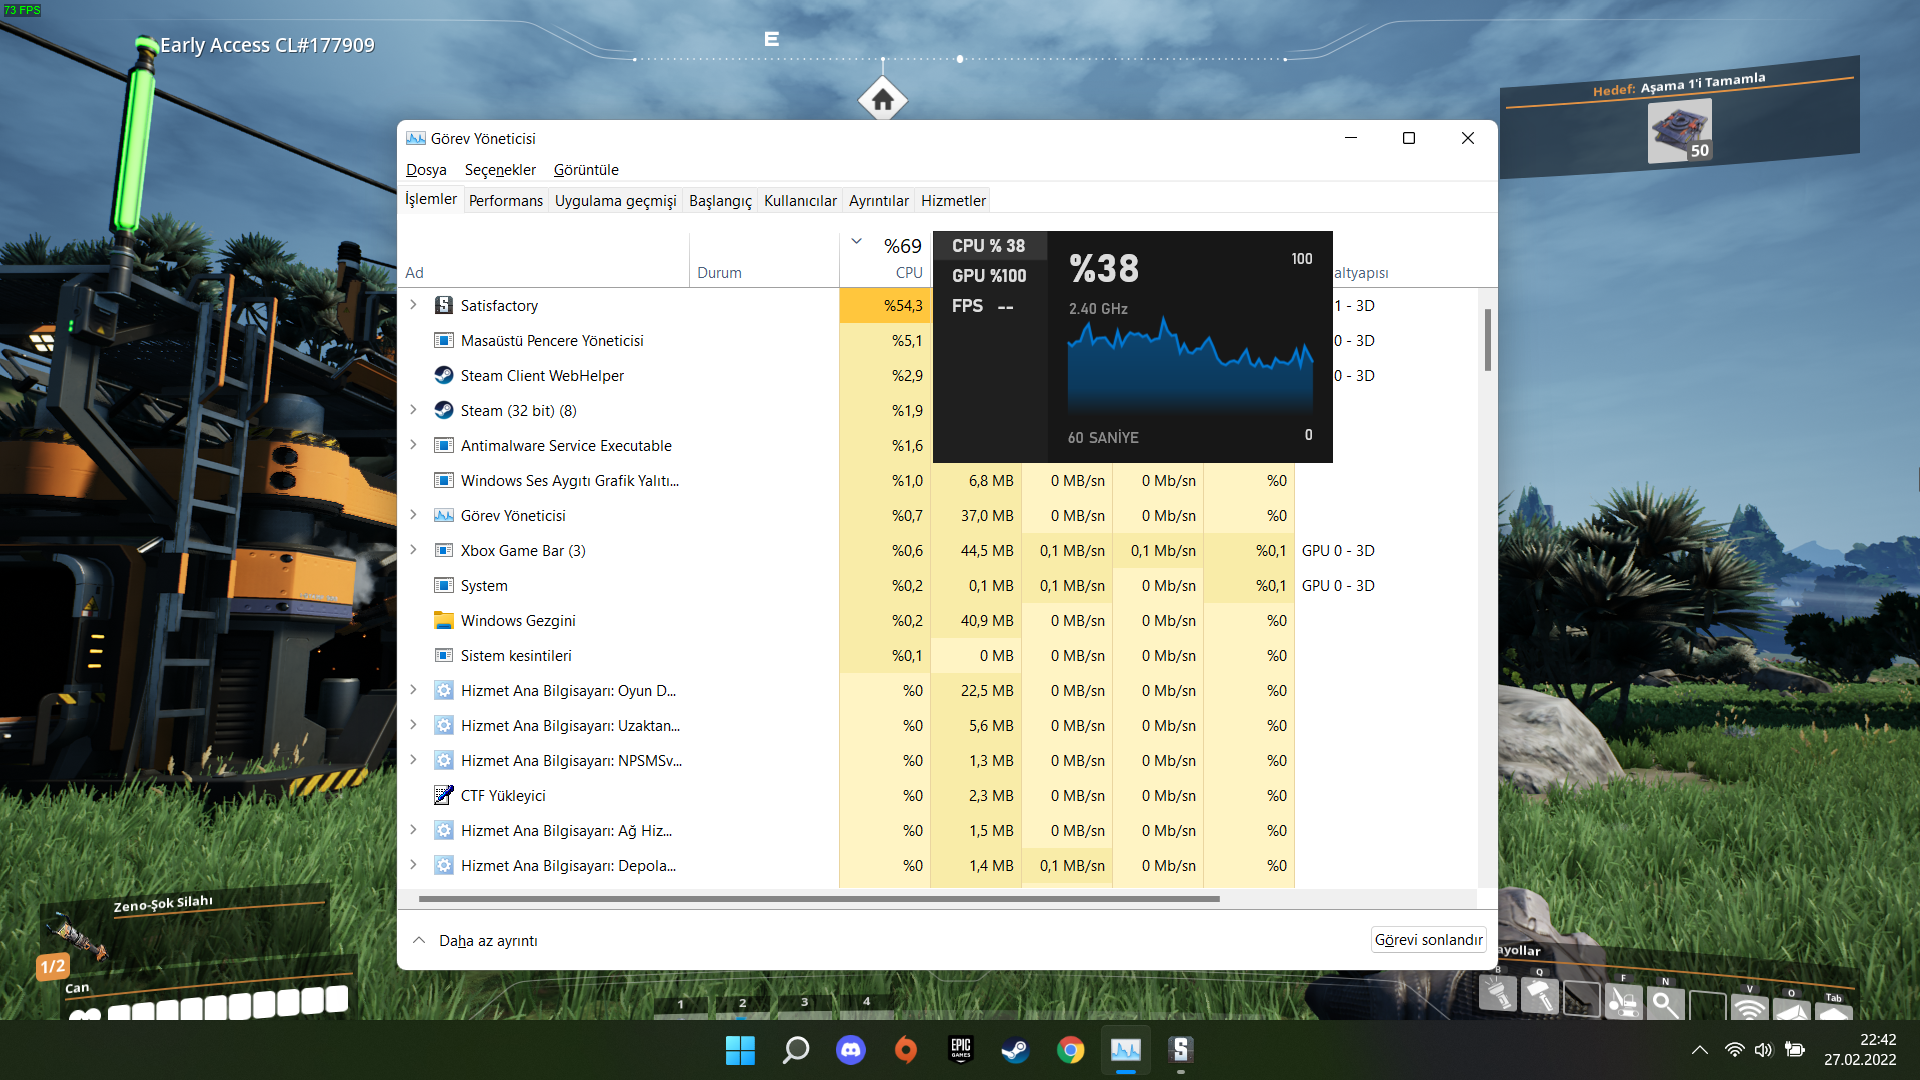
Task: Switch to the Başlangıç tab
Action: click(720, 200)
